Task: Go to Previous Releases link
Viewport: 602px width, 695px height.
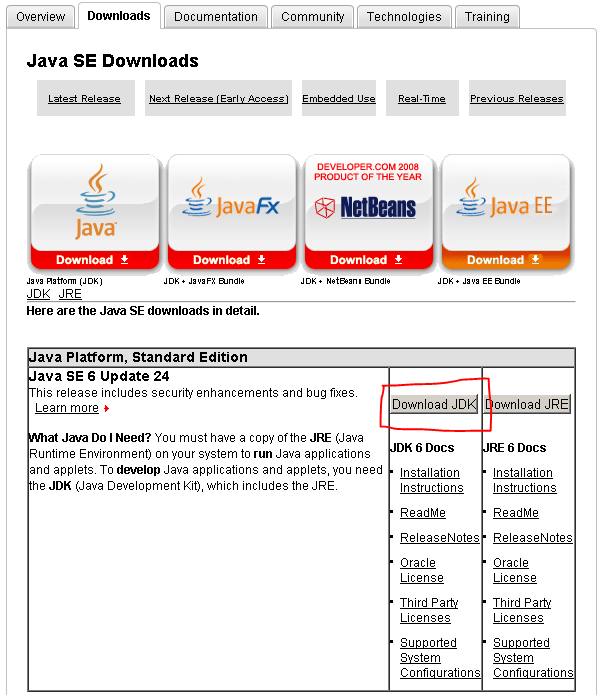Action: tap(517, 98)
